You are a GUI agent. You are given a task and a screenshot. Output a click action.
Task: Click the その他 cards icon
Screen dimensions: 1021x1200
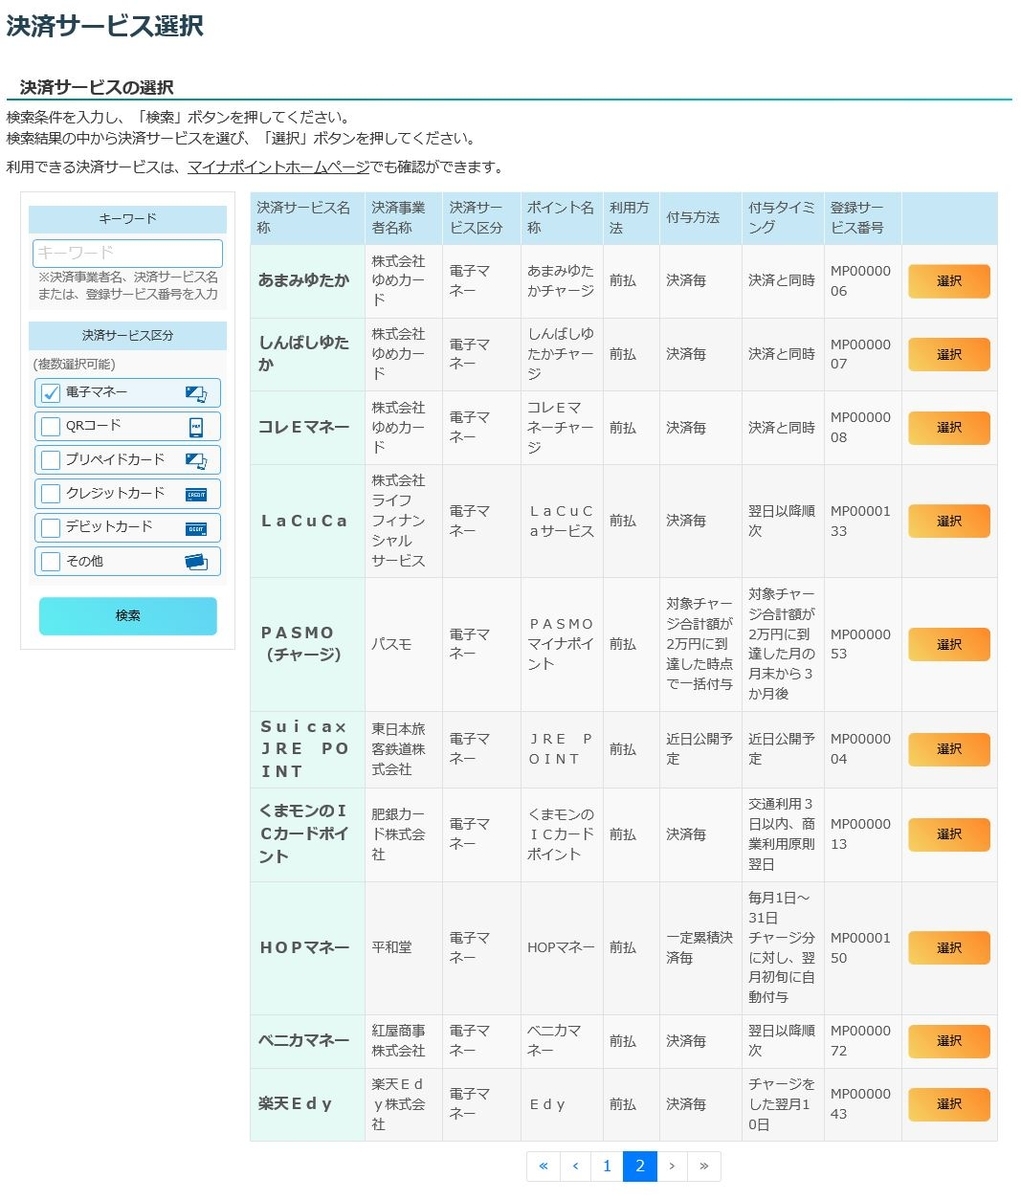point(196,562)
